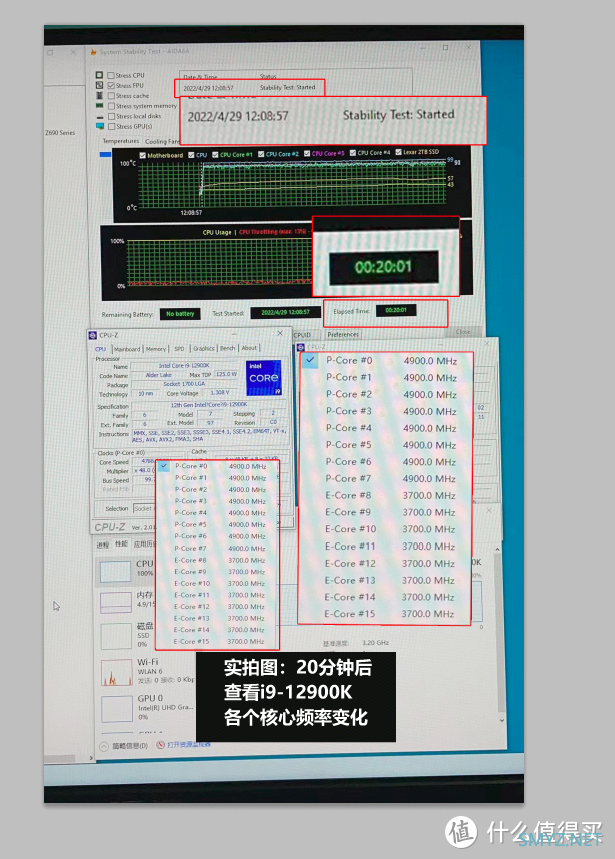Switch to the Mainboard tab in CPU-Z
Viewport: 615px width, 859px height.
(127, 349)
